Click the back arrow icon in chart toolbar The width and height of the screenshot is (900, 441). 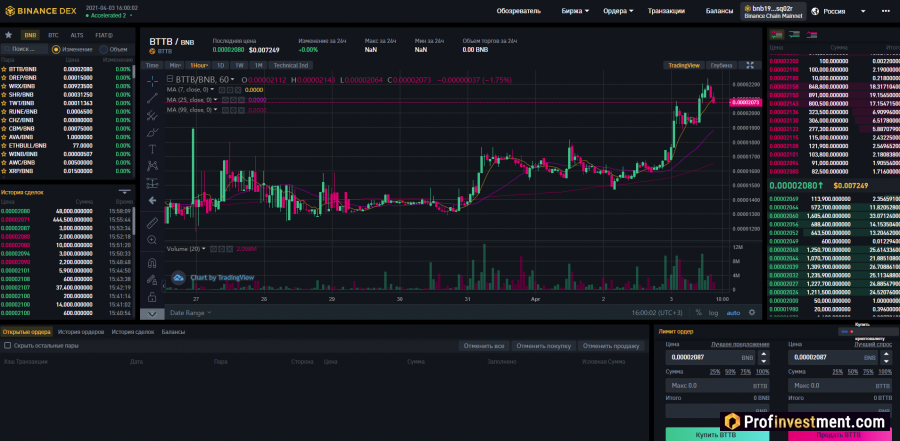pos(152,200)
